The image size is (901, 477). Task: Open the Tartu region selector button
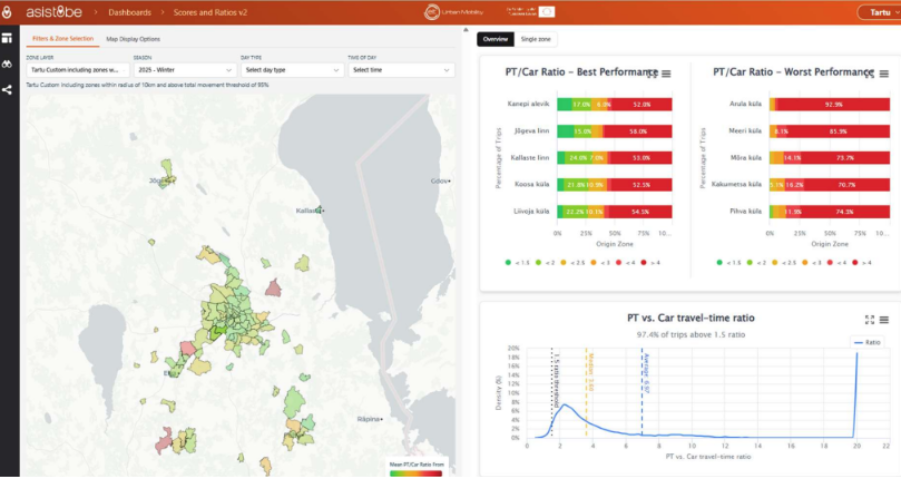(x=876, y=13)
